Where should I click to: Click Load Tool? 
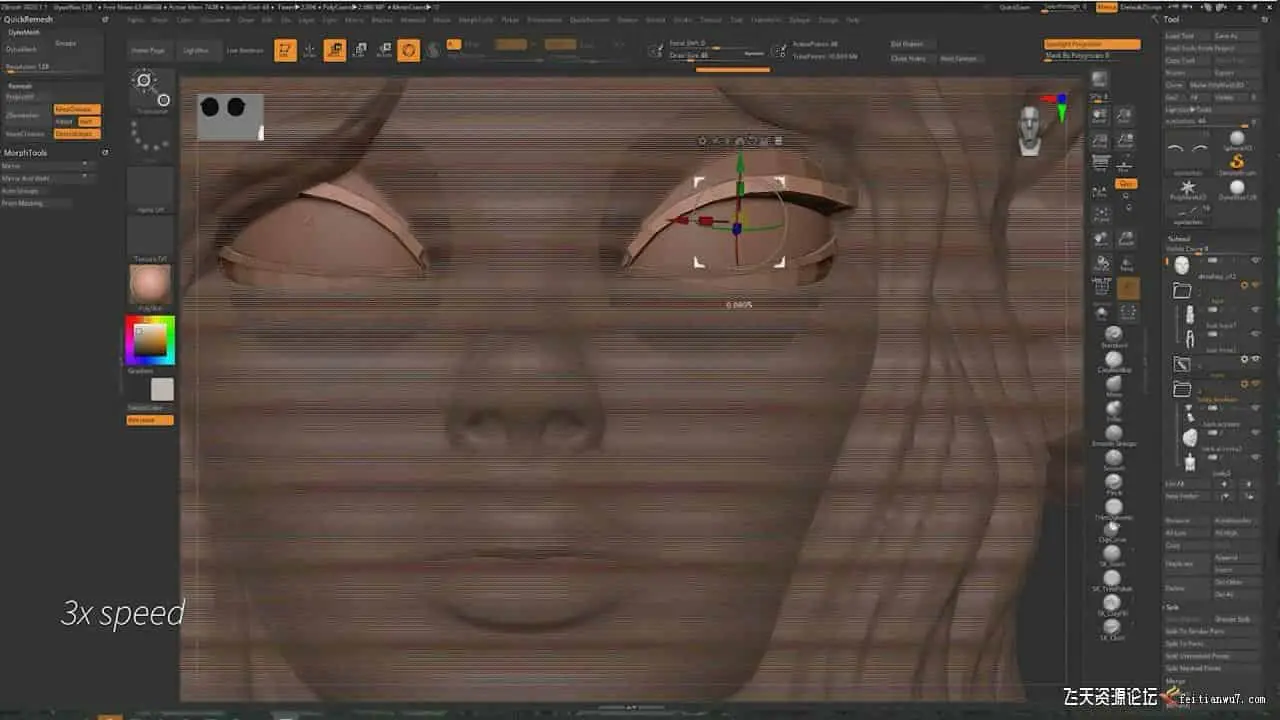1187,36
